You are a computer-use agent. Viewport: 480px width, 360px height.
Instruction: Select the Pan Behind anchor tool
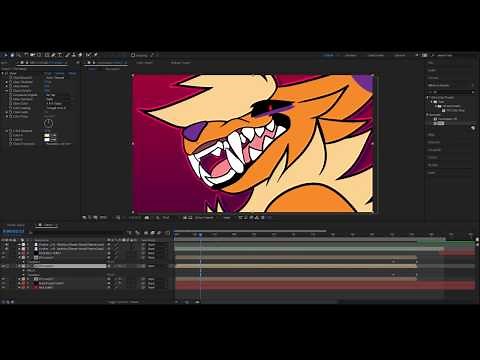coord(39,55)
